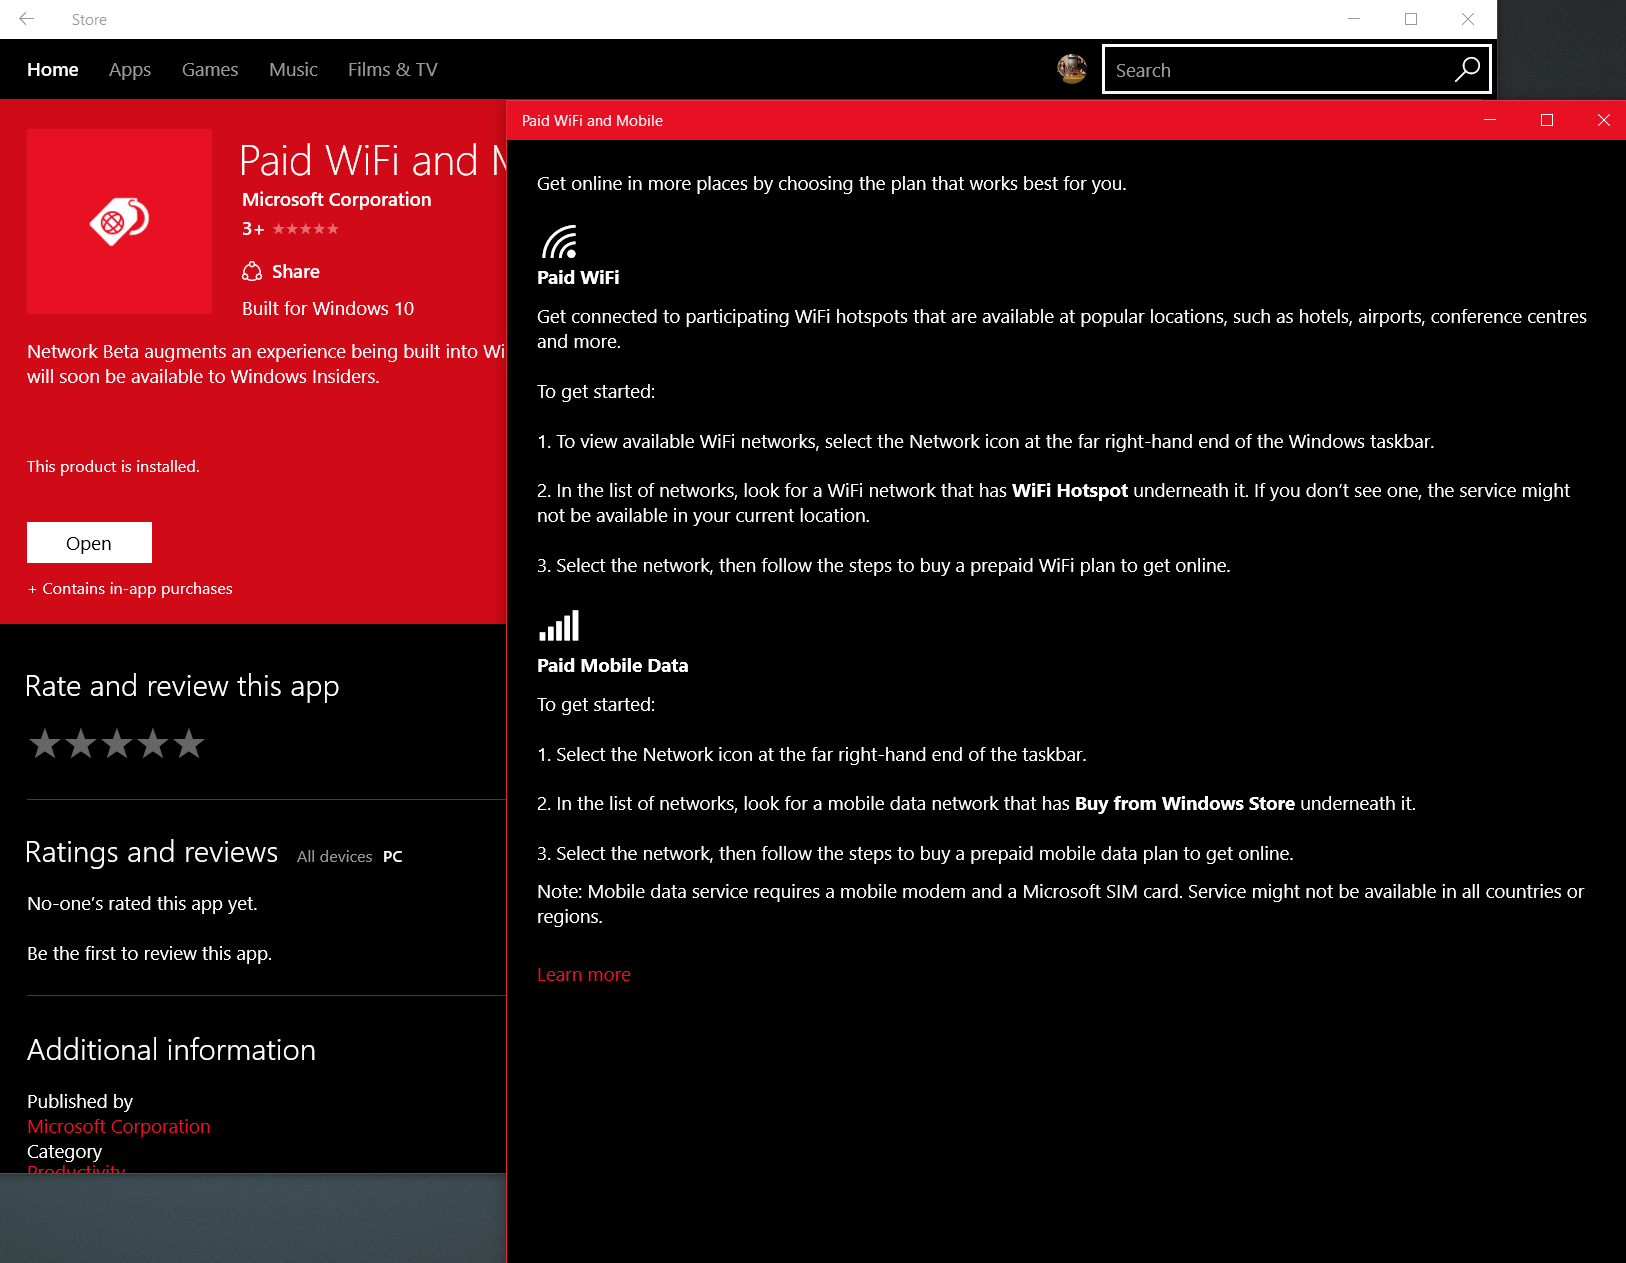This screenshot has width=1626, height=1263.
Task: Click 'No-one's rated this app yet.' text
Action: tap(142, 903)
